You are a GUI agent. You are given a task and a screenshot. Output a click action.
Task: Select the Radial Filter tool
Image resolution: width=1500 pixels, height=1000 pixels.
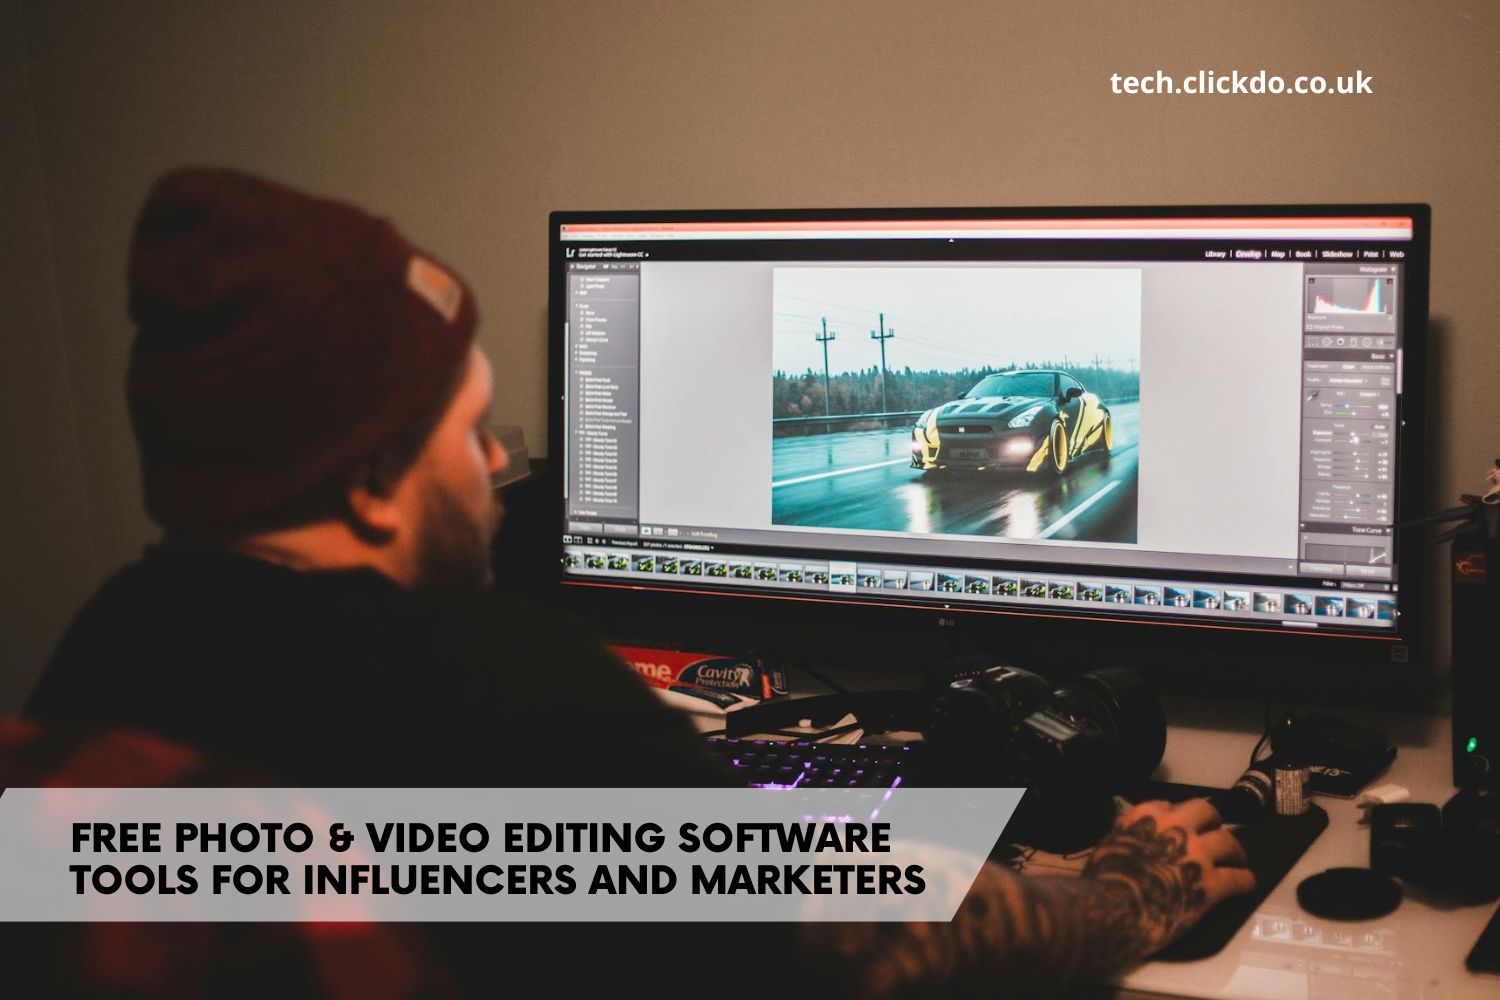point(1367,342)
